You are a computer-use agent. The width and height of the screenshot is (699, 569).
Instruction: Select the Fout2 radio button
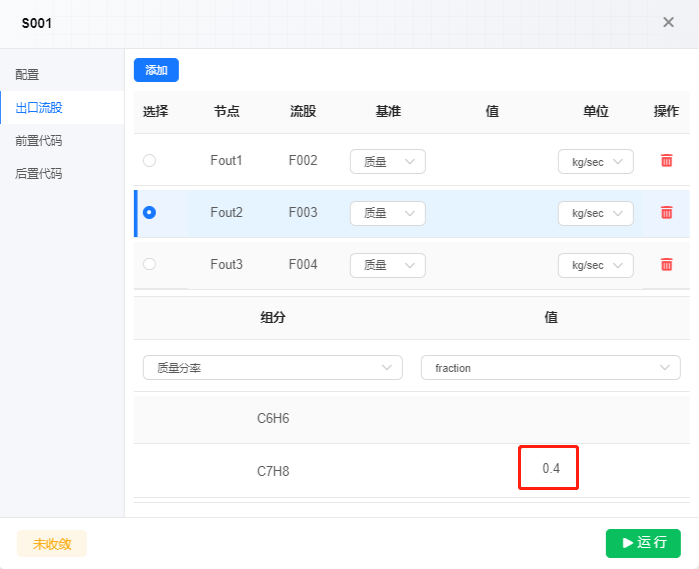tap(149, 213)
